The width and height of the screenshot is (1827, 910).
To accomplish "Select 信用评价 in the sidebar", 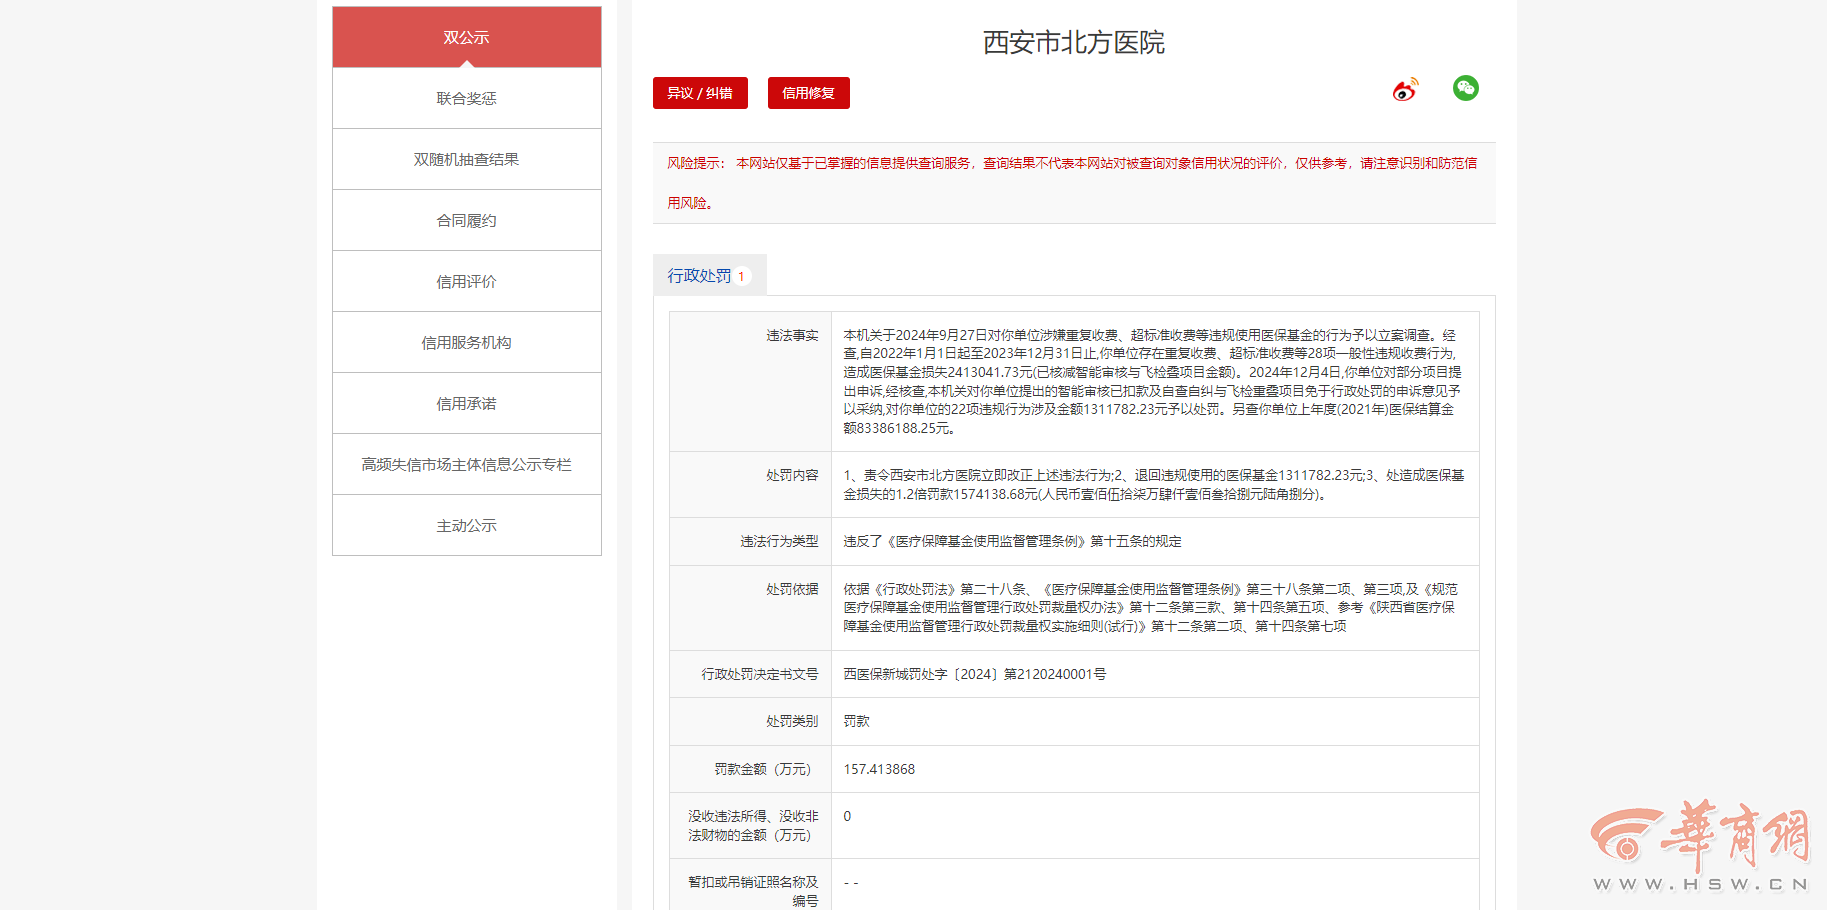I will pos(467,281).
